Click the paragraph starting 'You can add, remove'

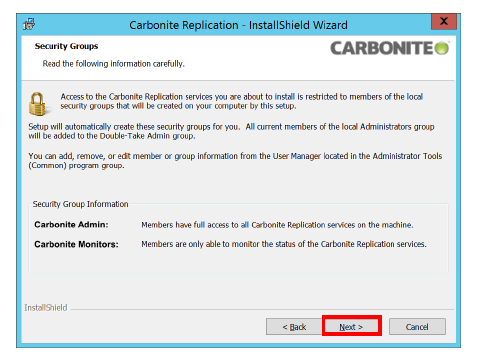tap(235, 161)
